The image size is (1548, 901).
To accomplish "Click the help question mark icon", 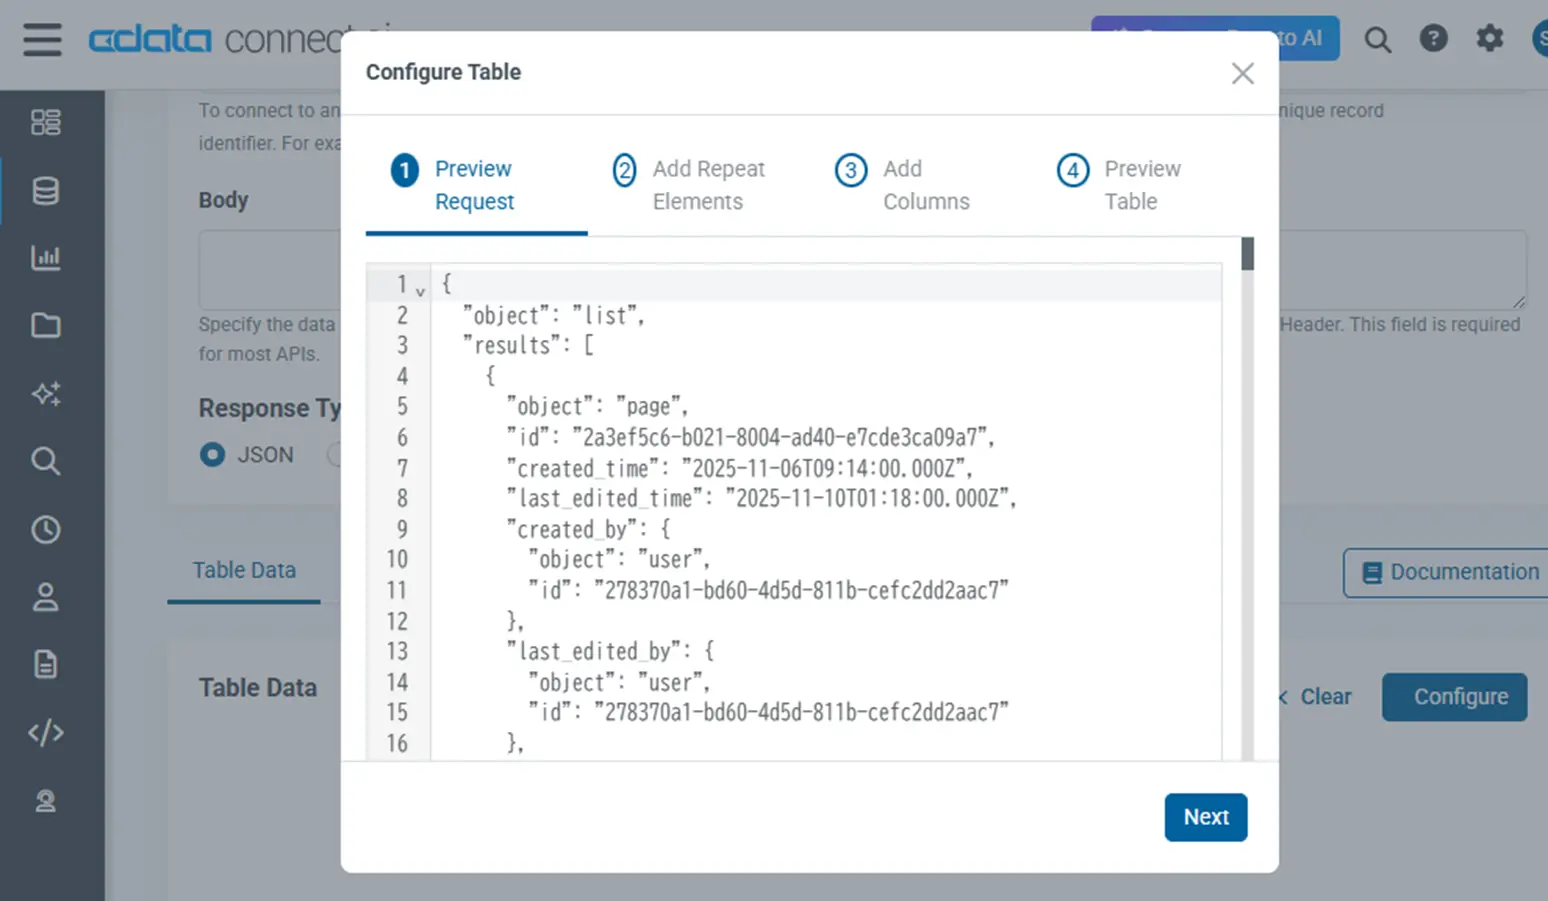I will coord(1433,39).
